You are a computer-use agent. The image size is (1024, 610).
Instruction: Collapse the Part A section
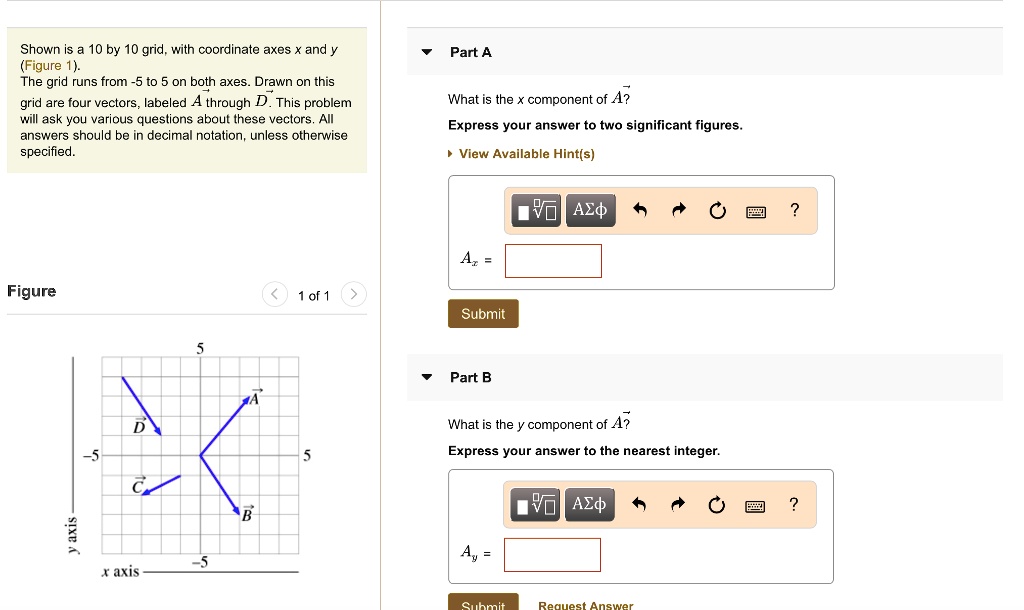[x=426, y=51]
